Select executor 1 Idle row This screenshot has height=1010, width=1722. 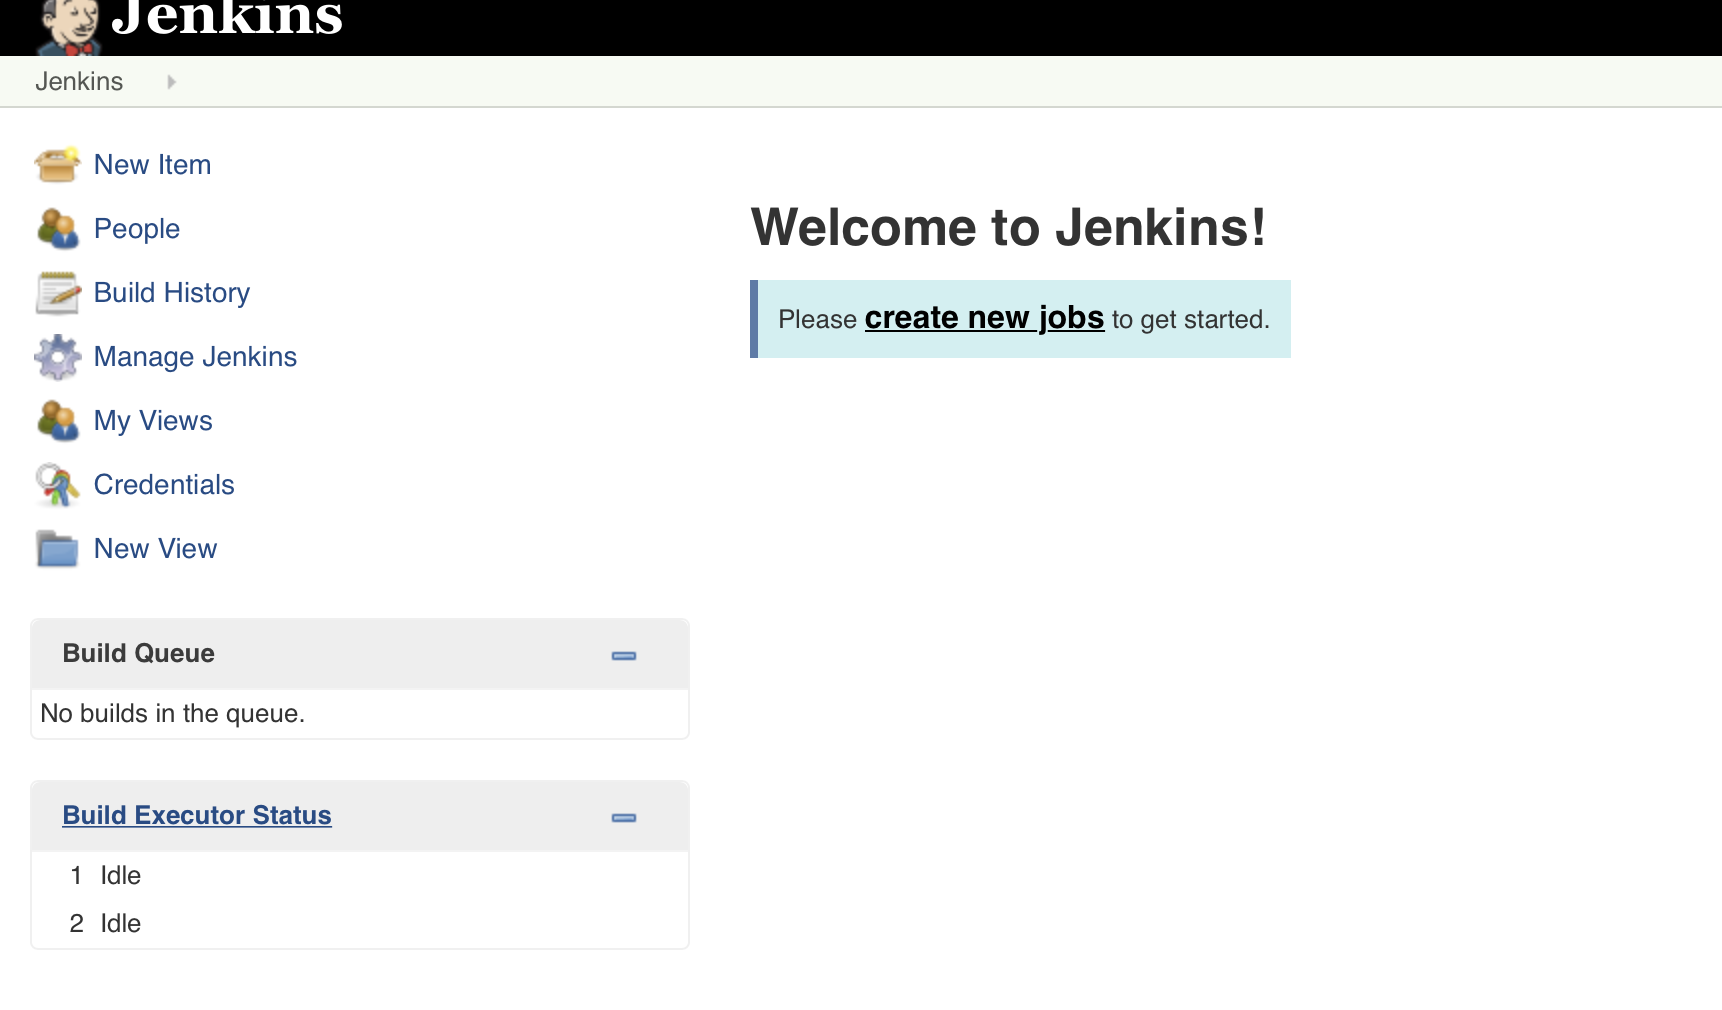360,876
